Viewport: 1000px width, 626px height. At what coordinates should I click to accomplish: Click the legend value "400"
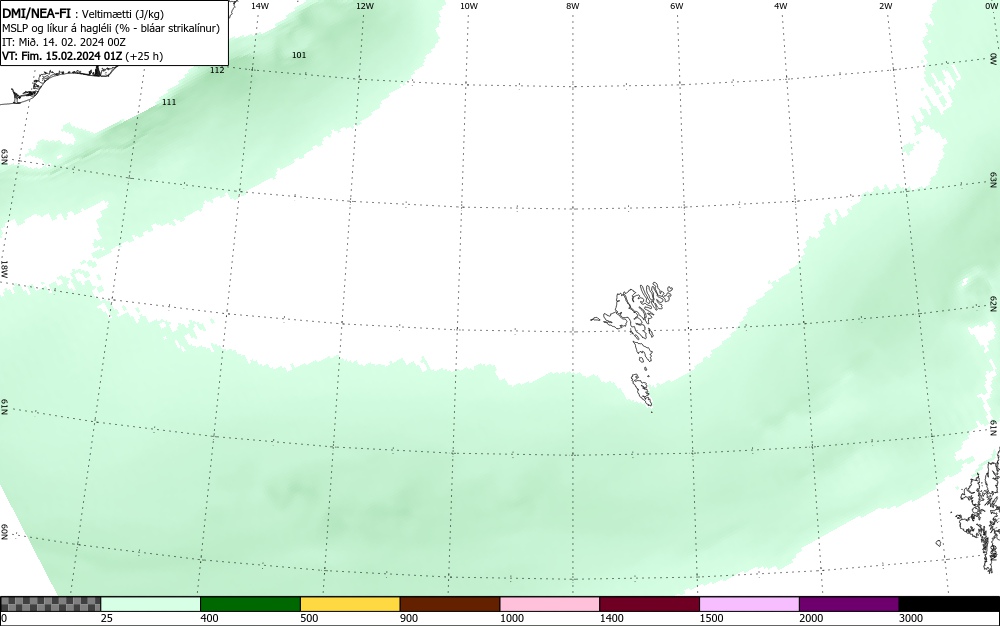click(209, 618)
